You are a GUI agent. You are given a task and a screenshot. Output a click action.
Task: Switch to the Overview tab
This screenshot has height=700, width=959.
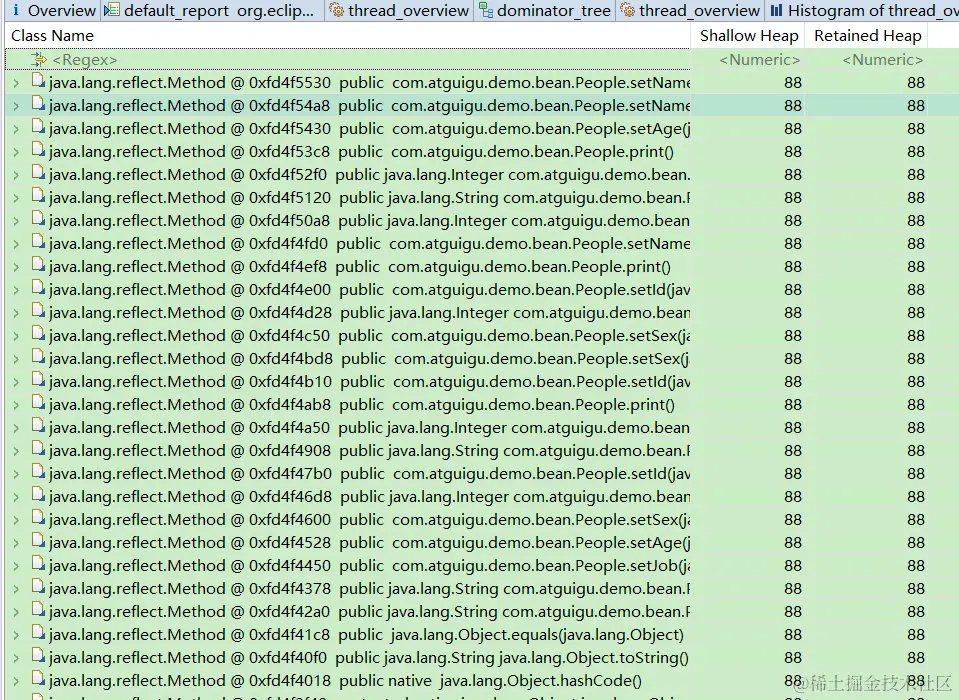pyautogui.click(x=53, y=10)
